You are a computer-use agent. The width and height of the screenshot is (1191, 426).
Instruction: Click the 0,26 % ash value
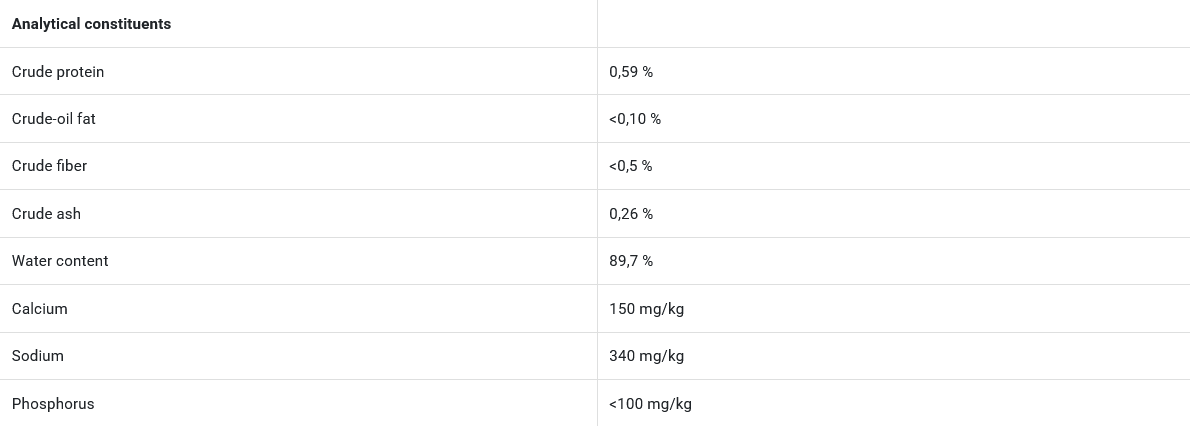coord(631,214)
